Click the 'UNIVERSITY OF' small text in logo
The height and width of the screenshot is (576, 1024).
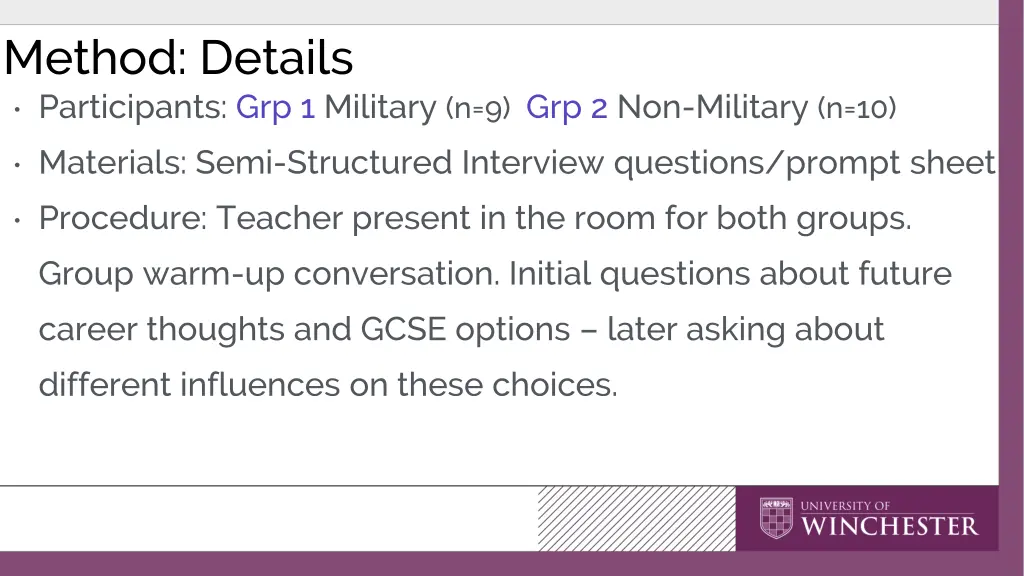click(x=845, y=505)
